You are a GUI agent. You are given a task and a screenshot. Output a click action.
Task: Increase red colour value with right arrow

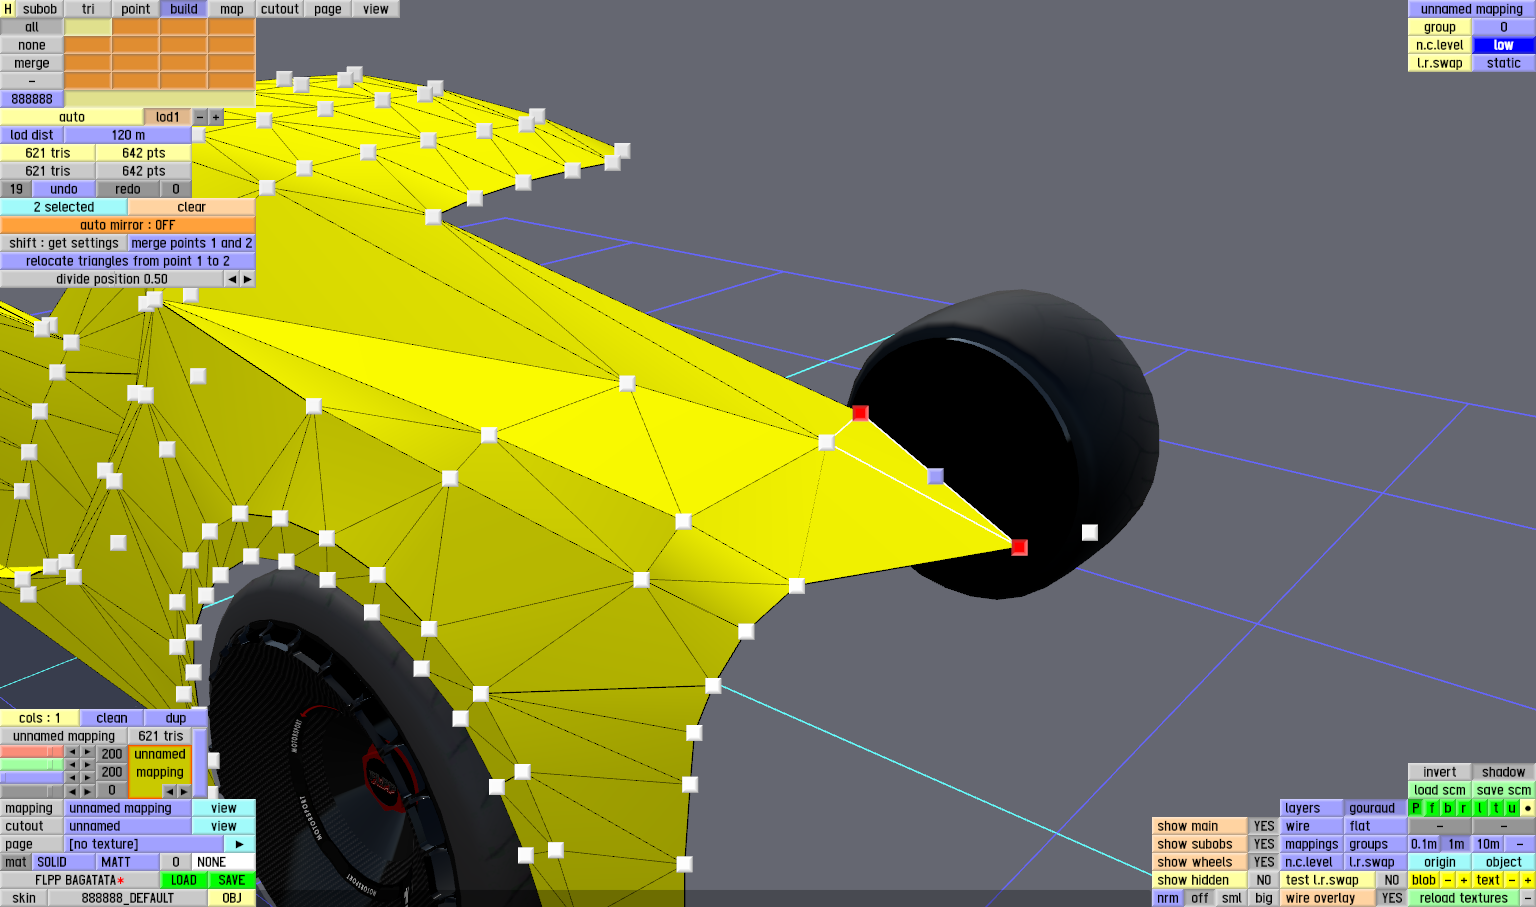(88, 752)
